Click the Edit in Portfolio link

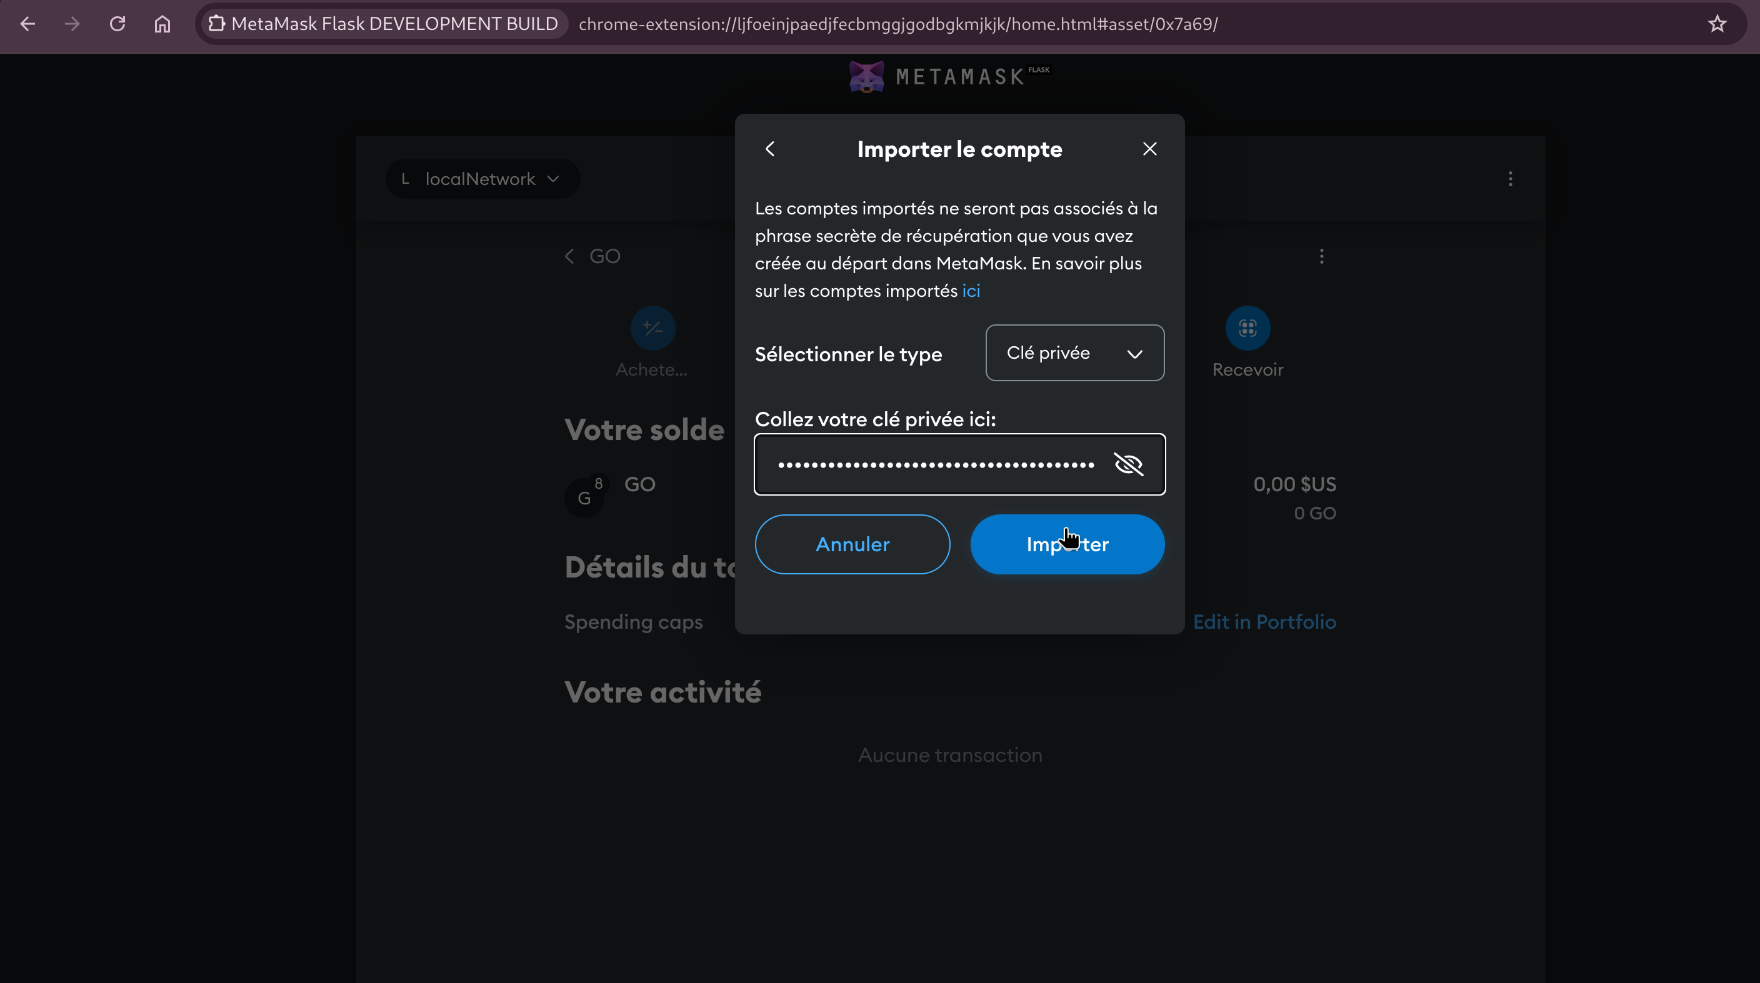click(1264, 622)
